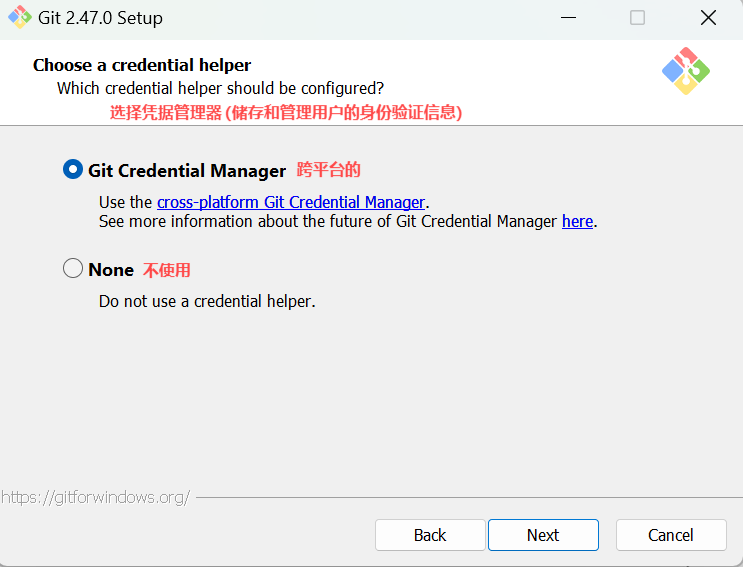This screenshot has height=567, width=743.
Task: Close the Git 2.47.0 Setup window
Action: [708, 18]
